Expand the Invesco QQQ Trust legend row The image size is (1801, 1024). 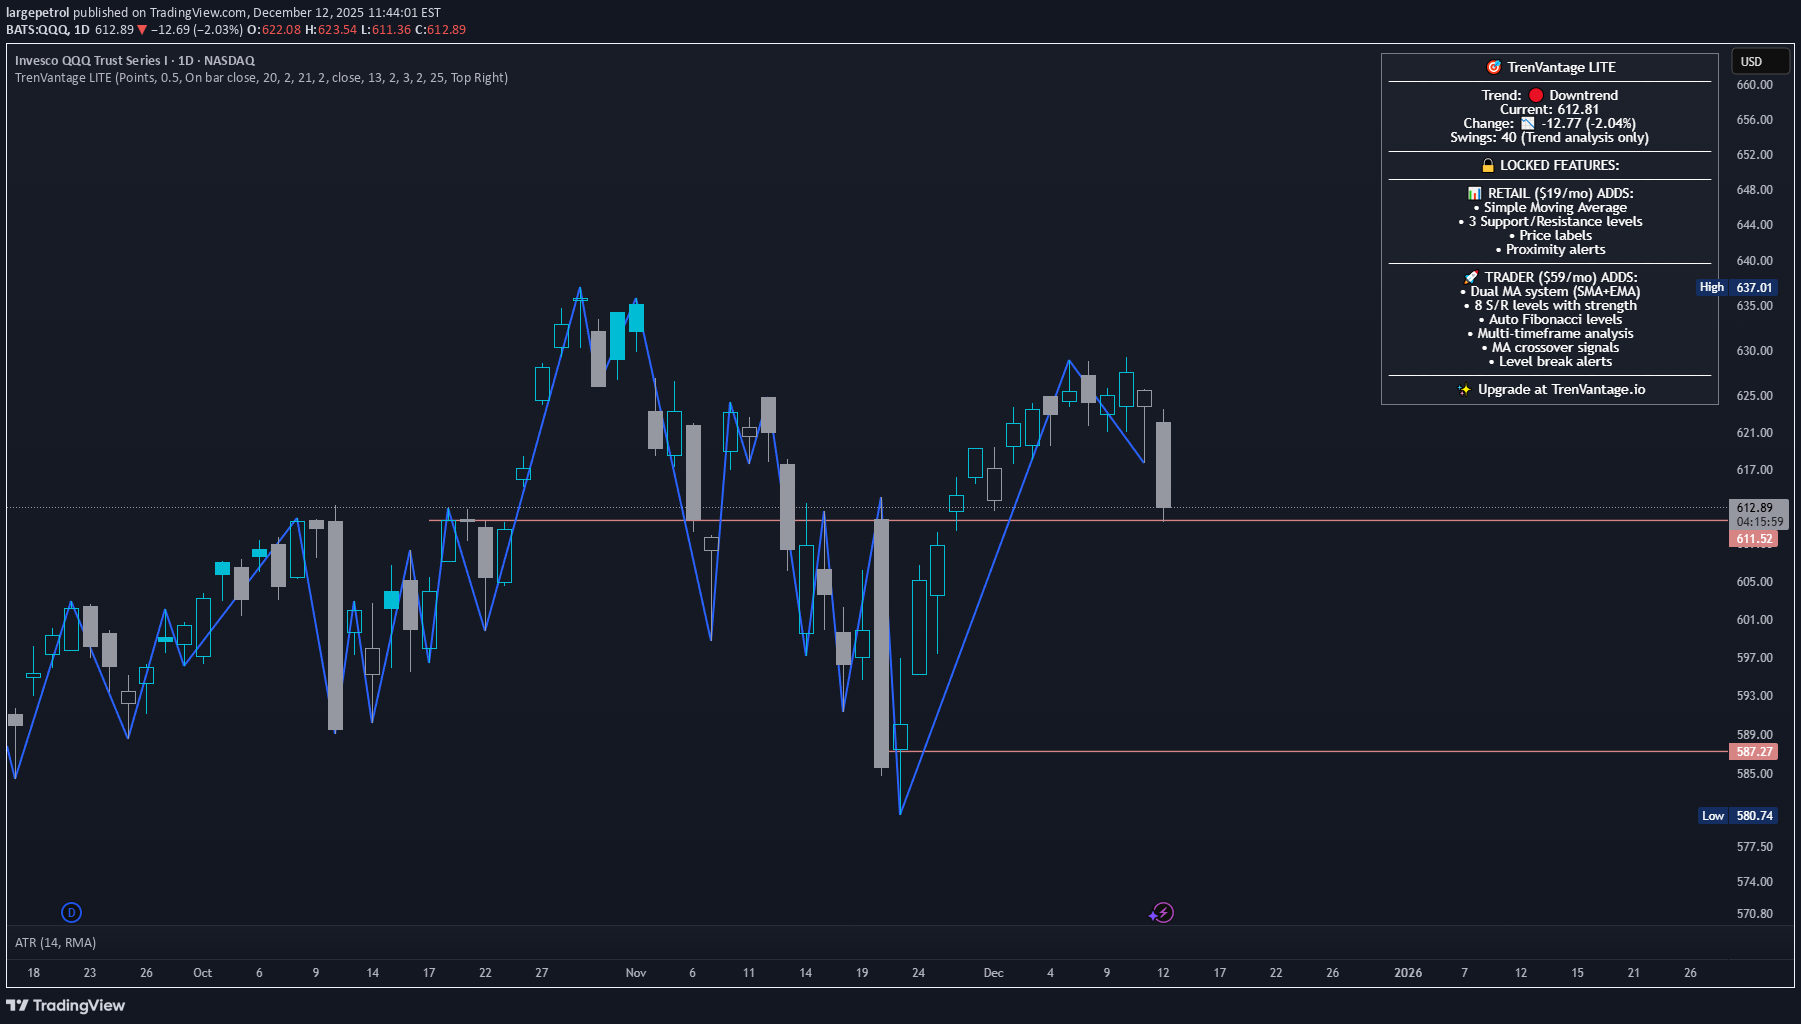coord(134,60)
